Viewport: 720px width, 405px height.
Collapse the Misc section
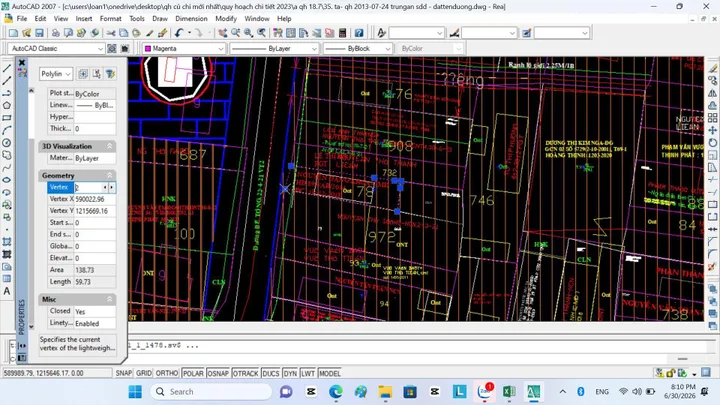[110, 299]
